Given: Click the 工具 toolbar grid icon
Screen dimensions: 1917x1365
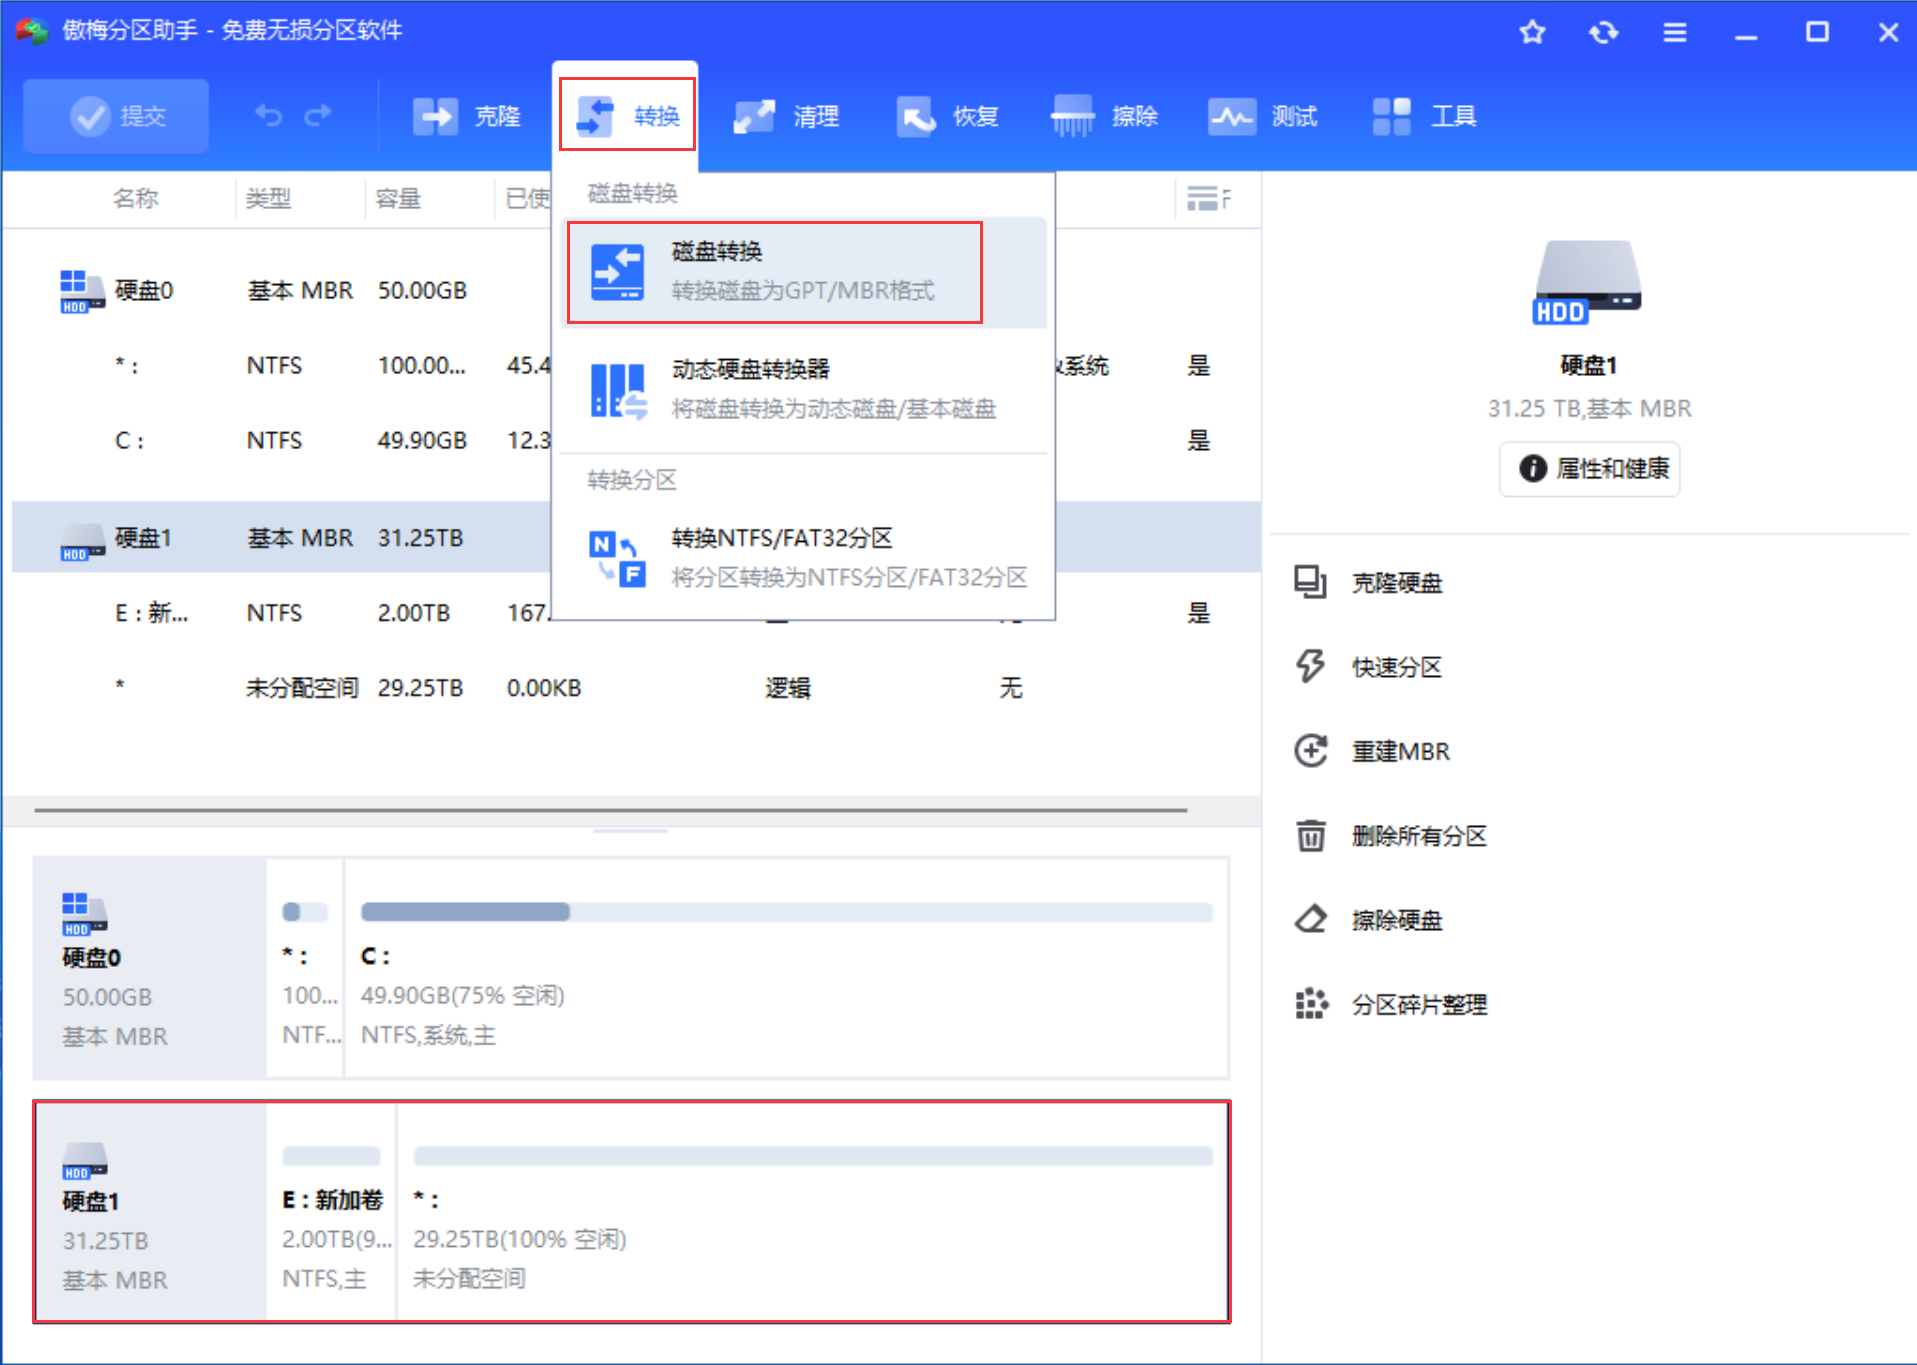Looking at the screenshot, I should (1391, 116).
